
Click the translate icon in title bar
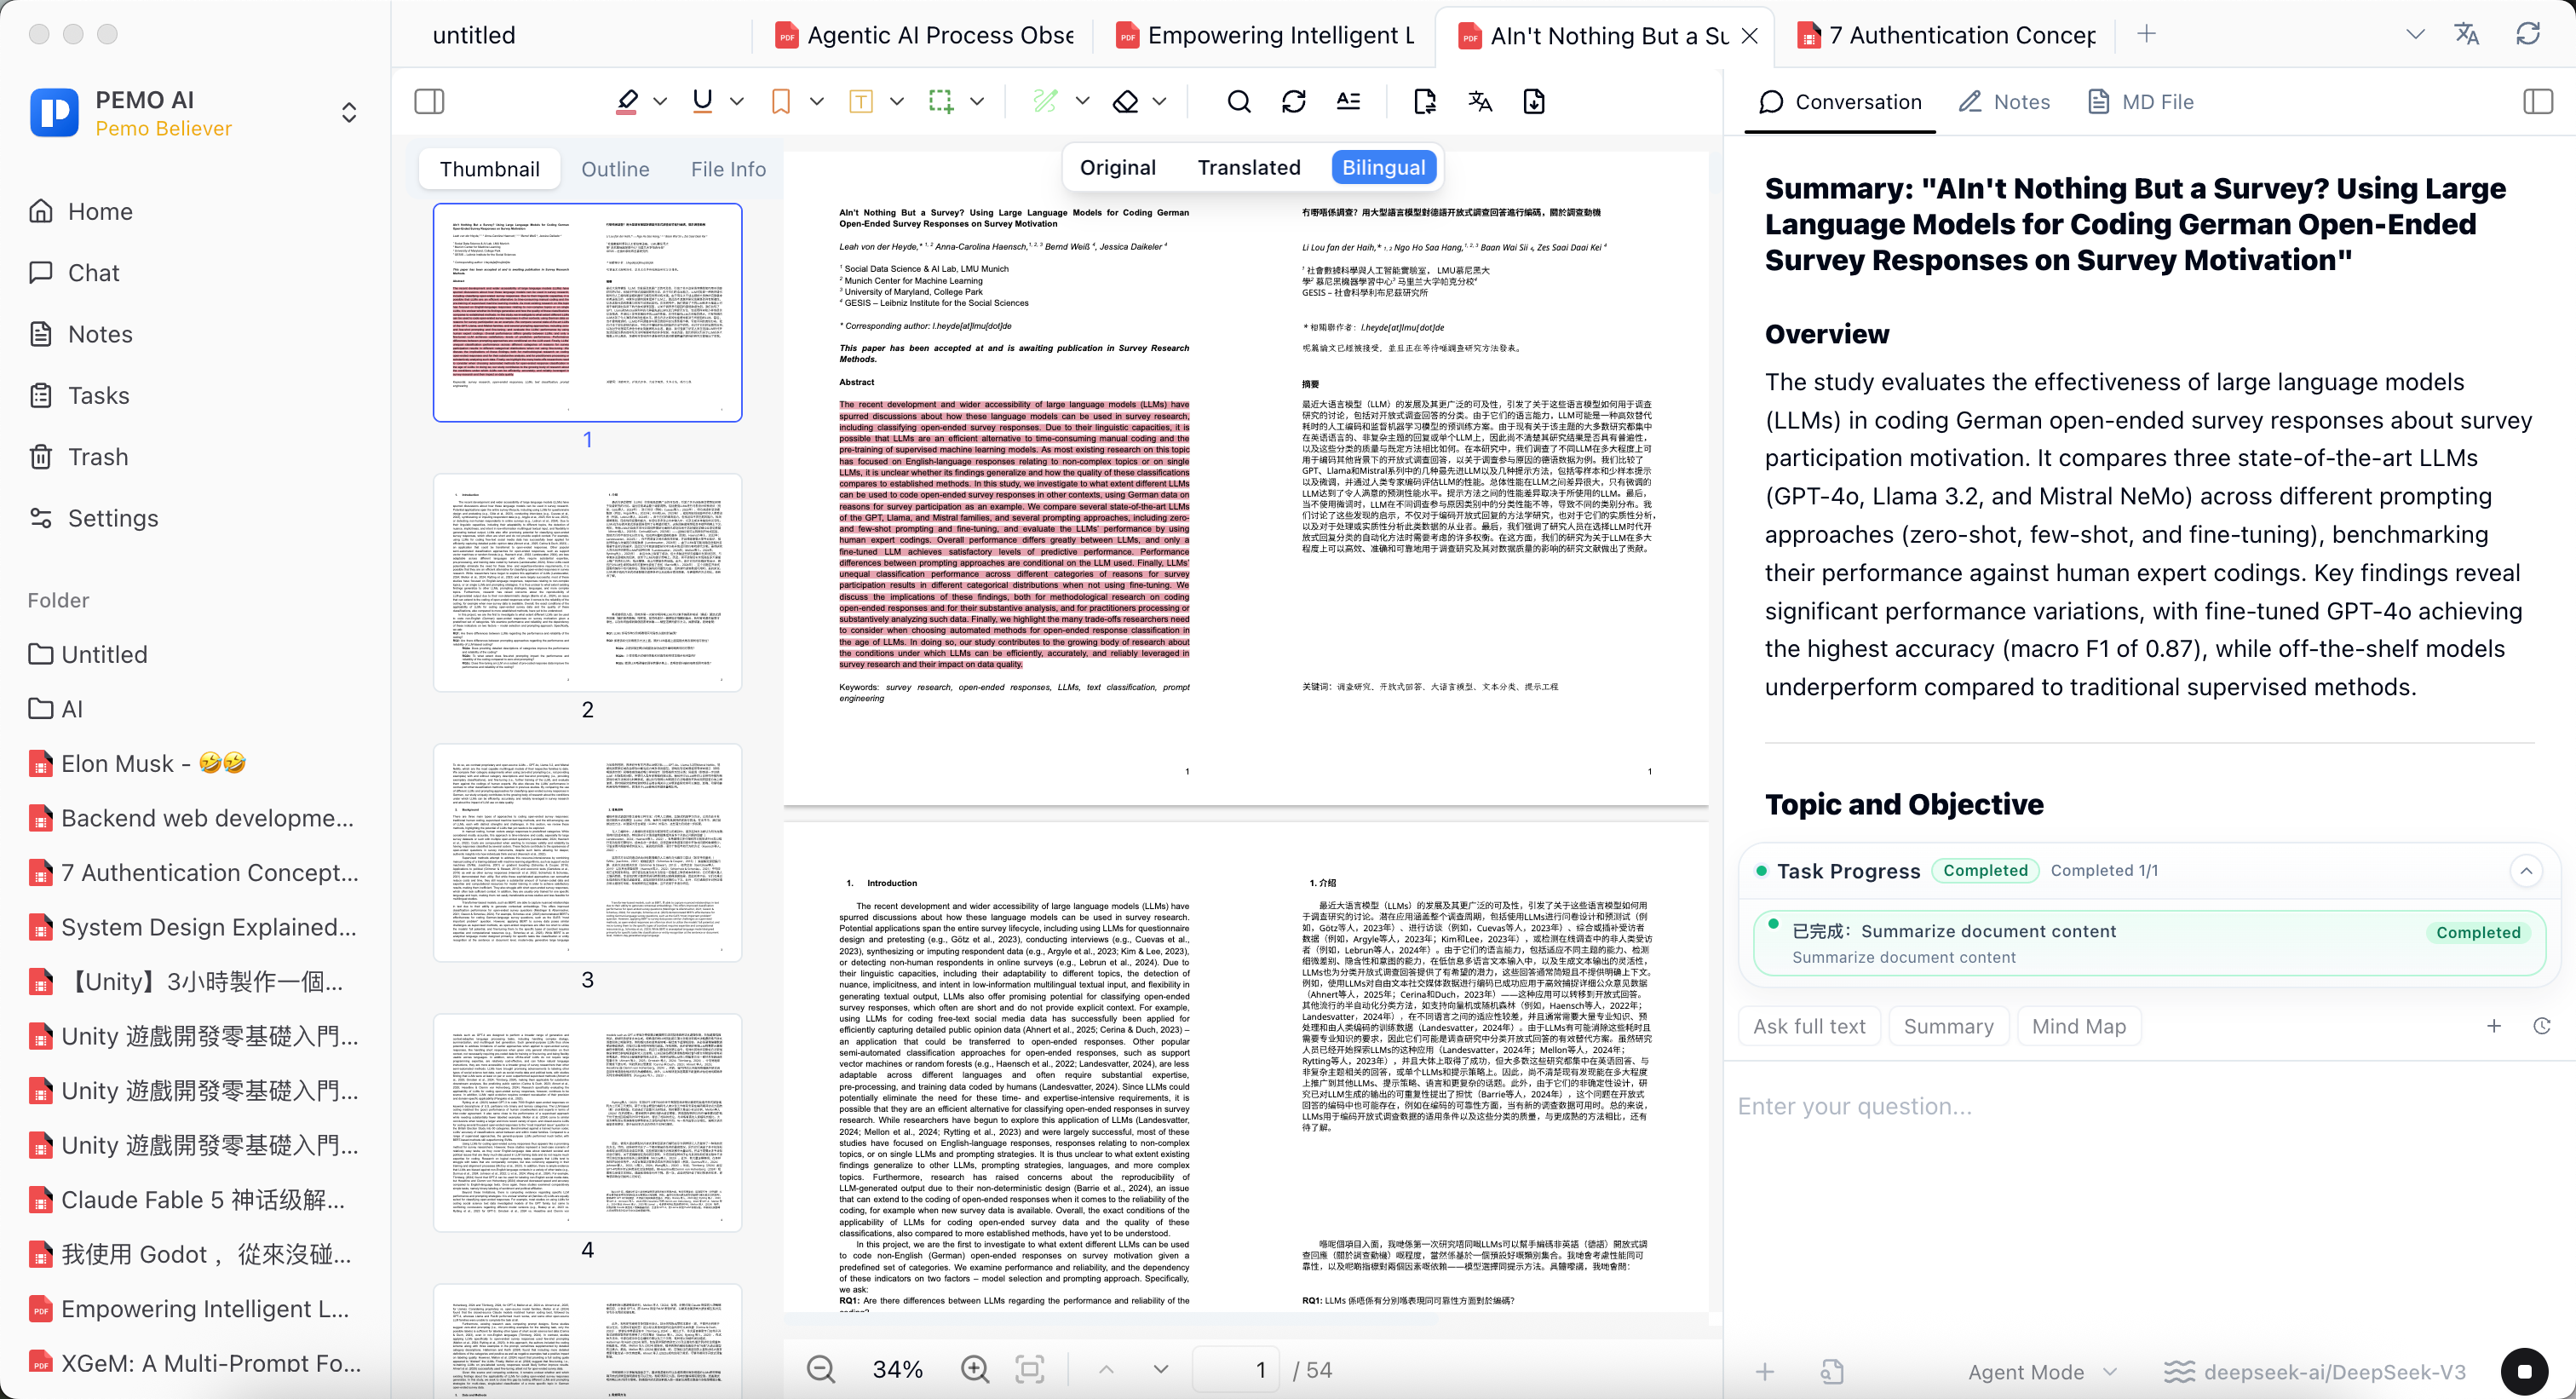2467,34
